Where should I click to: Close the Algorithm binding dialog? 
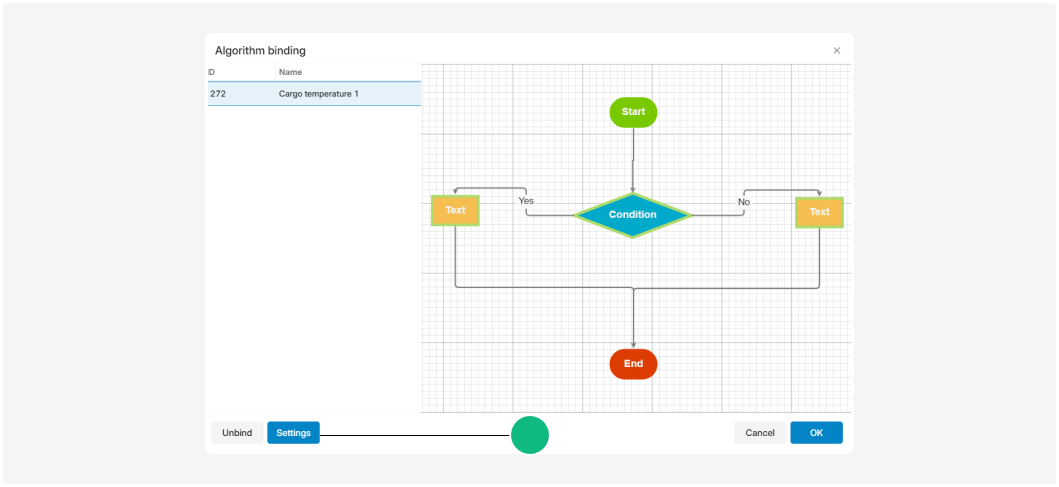click(836, 51)
